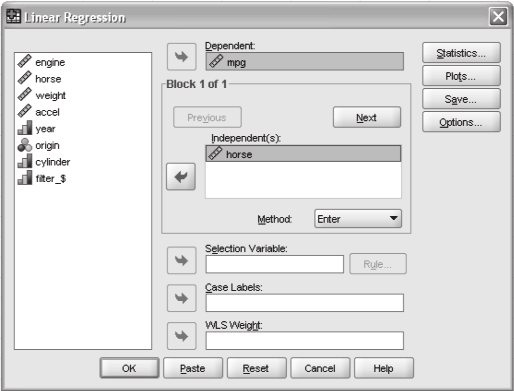The width and height of the screenshot is (514, 391).
Task: Click the Linear Regression title bar icon
Action: (14, 16)
